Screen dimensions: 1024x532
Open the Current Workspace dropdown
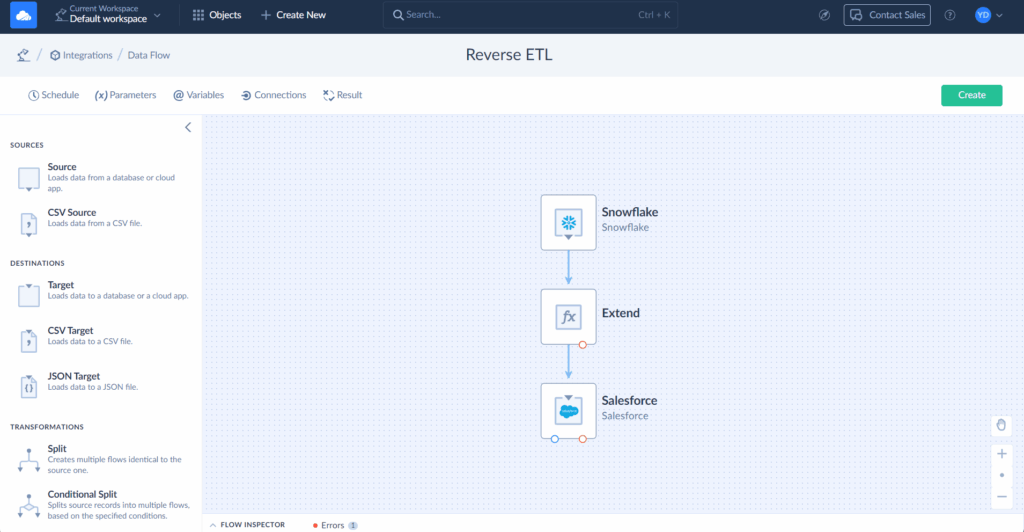[x=108, y=14]
